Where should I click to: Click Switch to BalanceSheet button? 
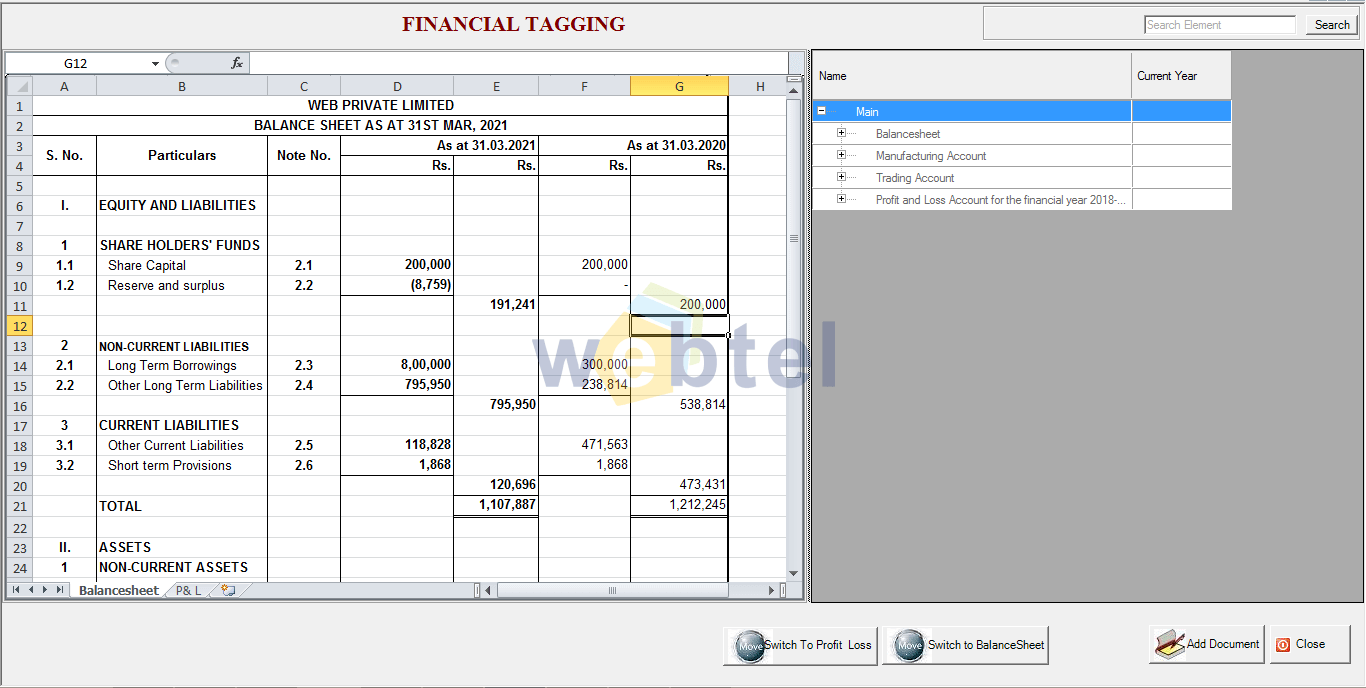966,645
